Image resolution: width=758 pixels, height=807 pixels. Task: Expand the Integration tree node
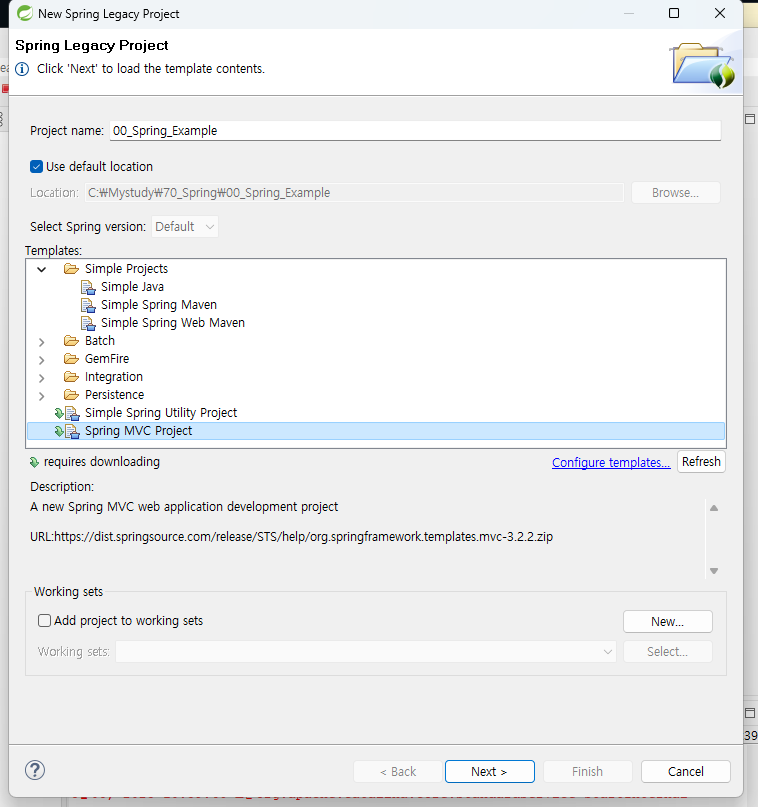pyautogui.click(x=42, y=378)
